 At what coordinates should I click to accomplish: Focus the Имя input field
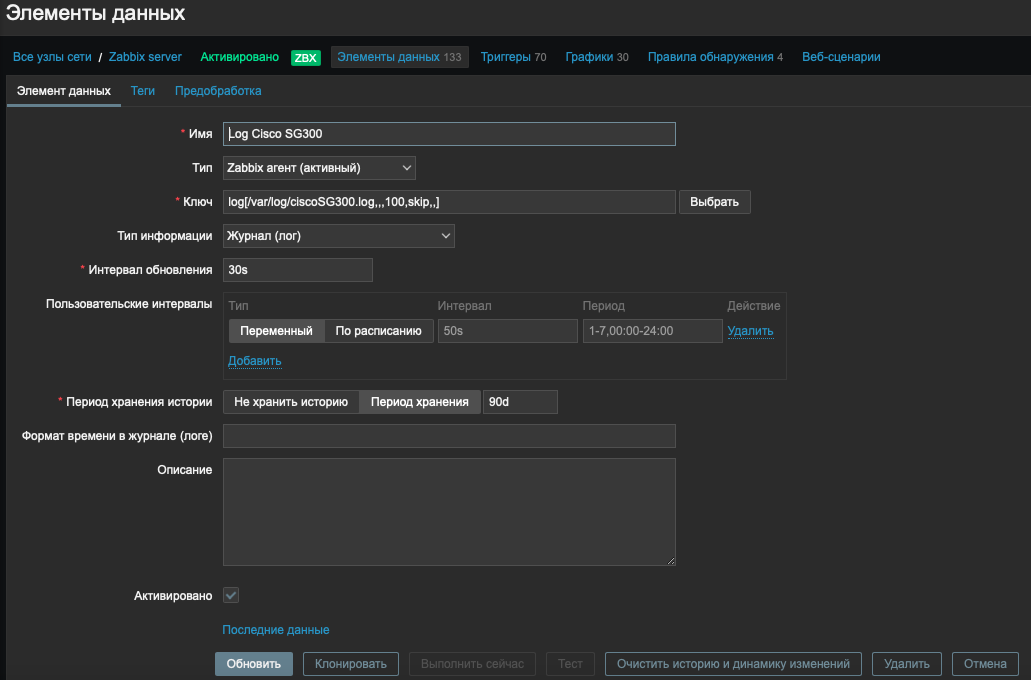[x=449, y=134]
